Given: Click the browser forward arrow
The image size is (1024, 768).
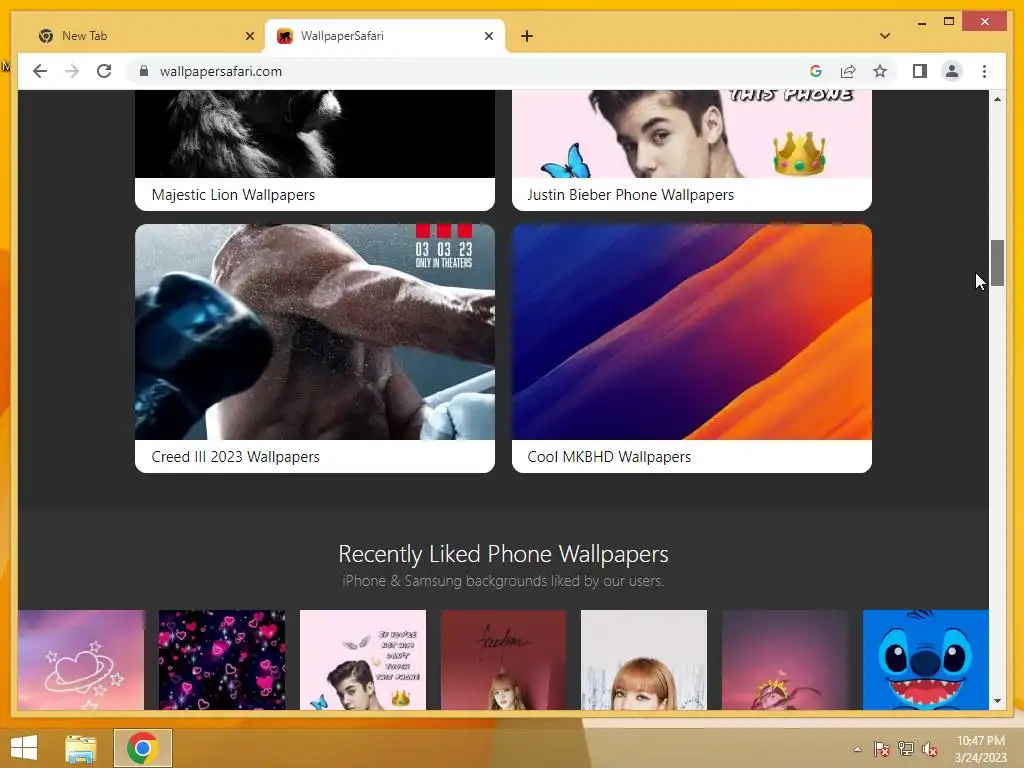Looking at the screenshot, I should [72, 71].
